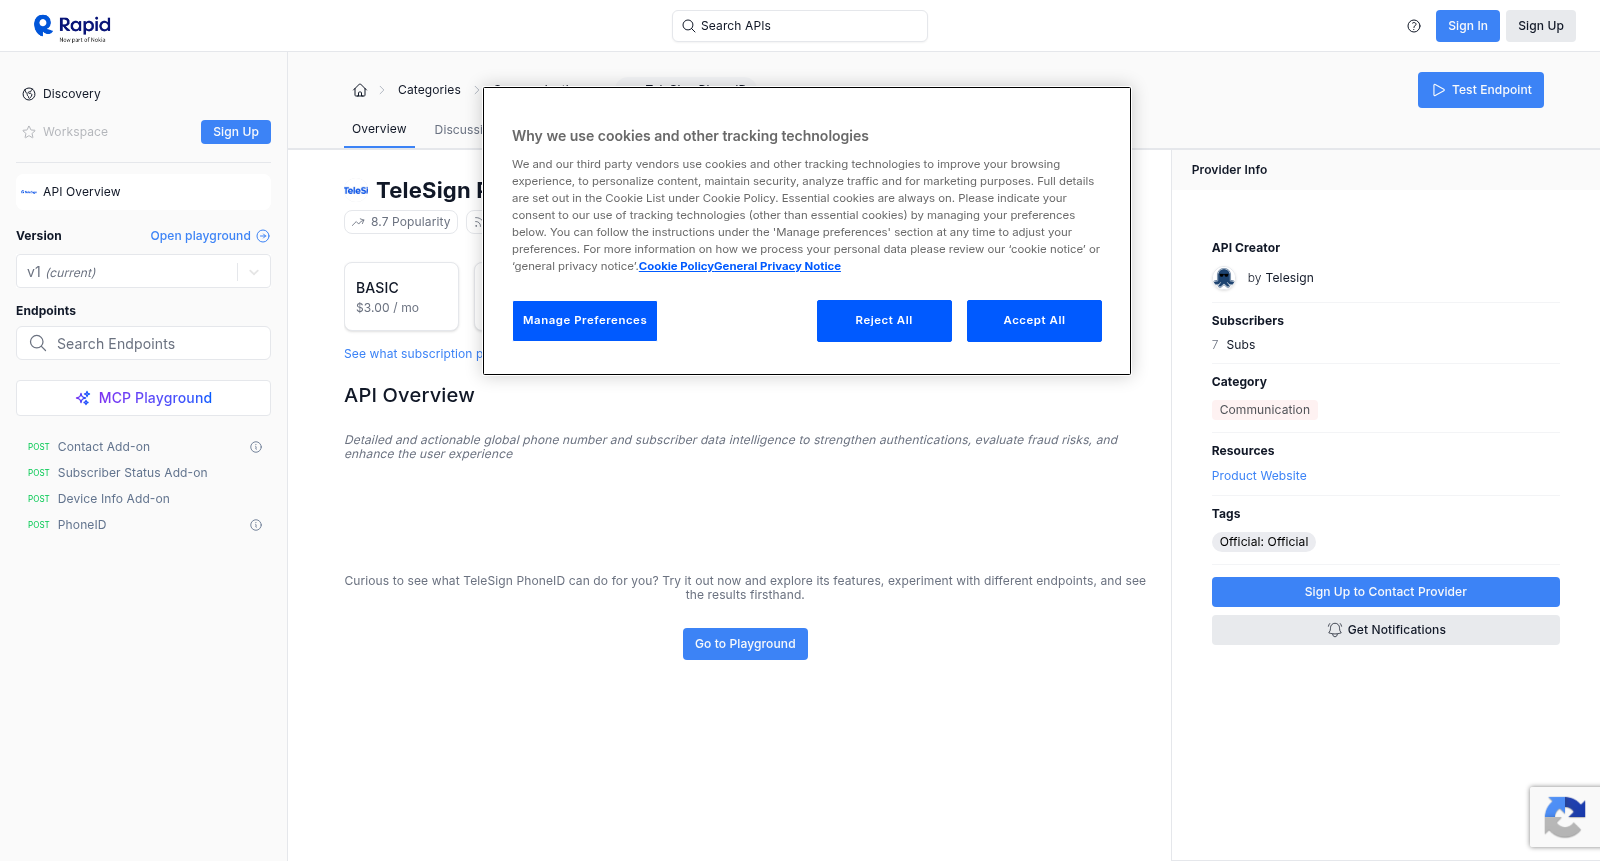Screen dimensions: 1600x861
Task: Open the Product Website link
Action: [x=1259, y=476]
